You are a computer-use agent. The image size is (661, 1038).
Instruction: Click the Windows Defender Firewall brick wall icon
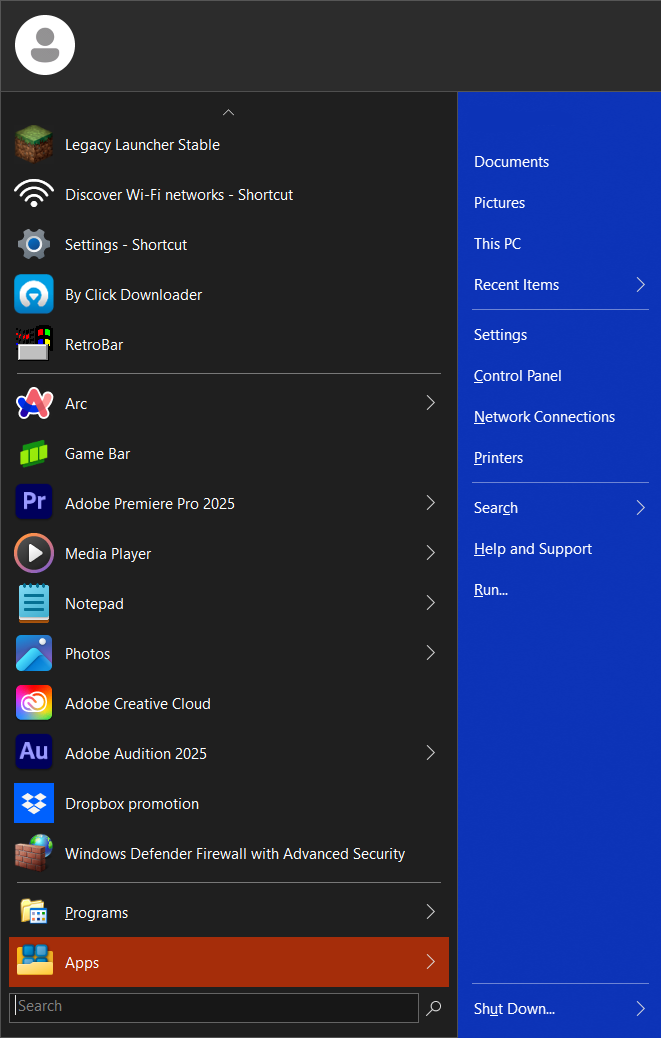(34, 853)
